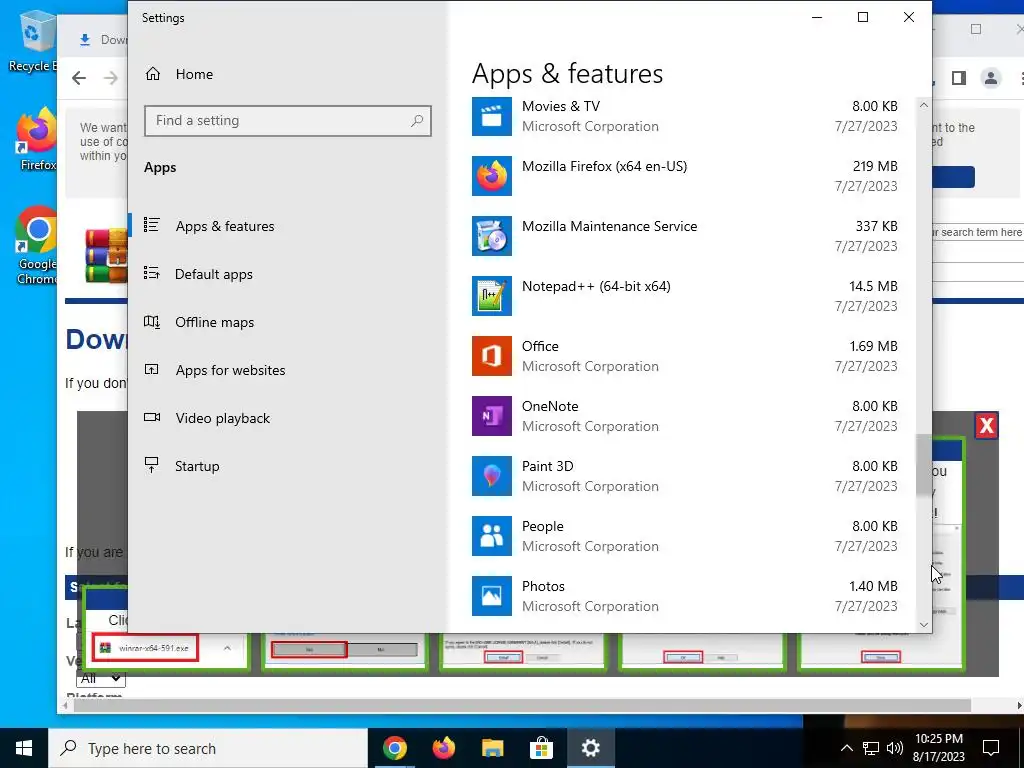The width and height of the screenshot is (1024, 768).
Task: Click the Photos app icon
Action: point(492,596)
